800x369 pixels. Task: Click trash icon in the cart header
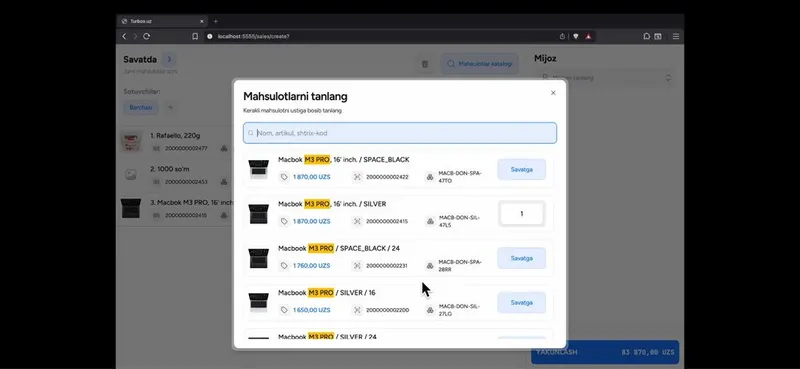[x=424, y=64]
